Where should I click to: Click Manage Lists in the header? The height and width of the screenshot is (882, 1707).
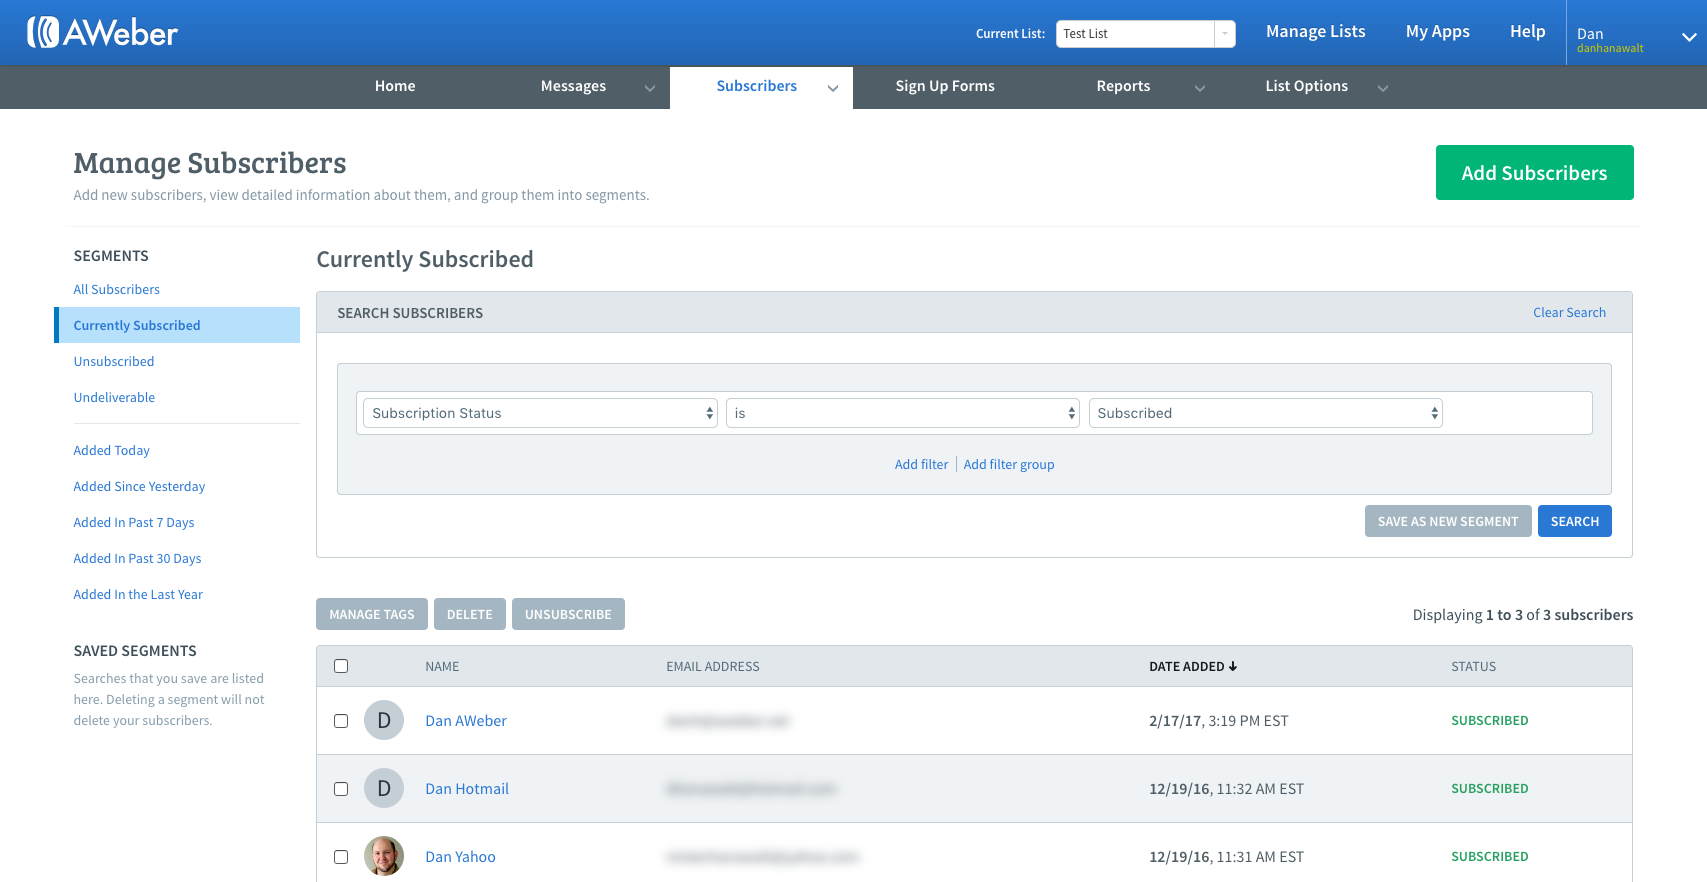1316,32
